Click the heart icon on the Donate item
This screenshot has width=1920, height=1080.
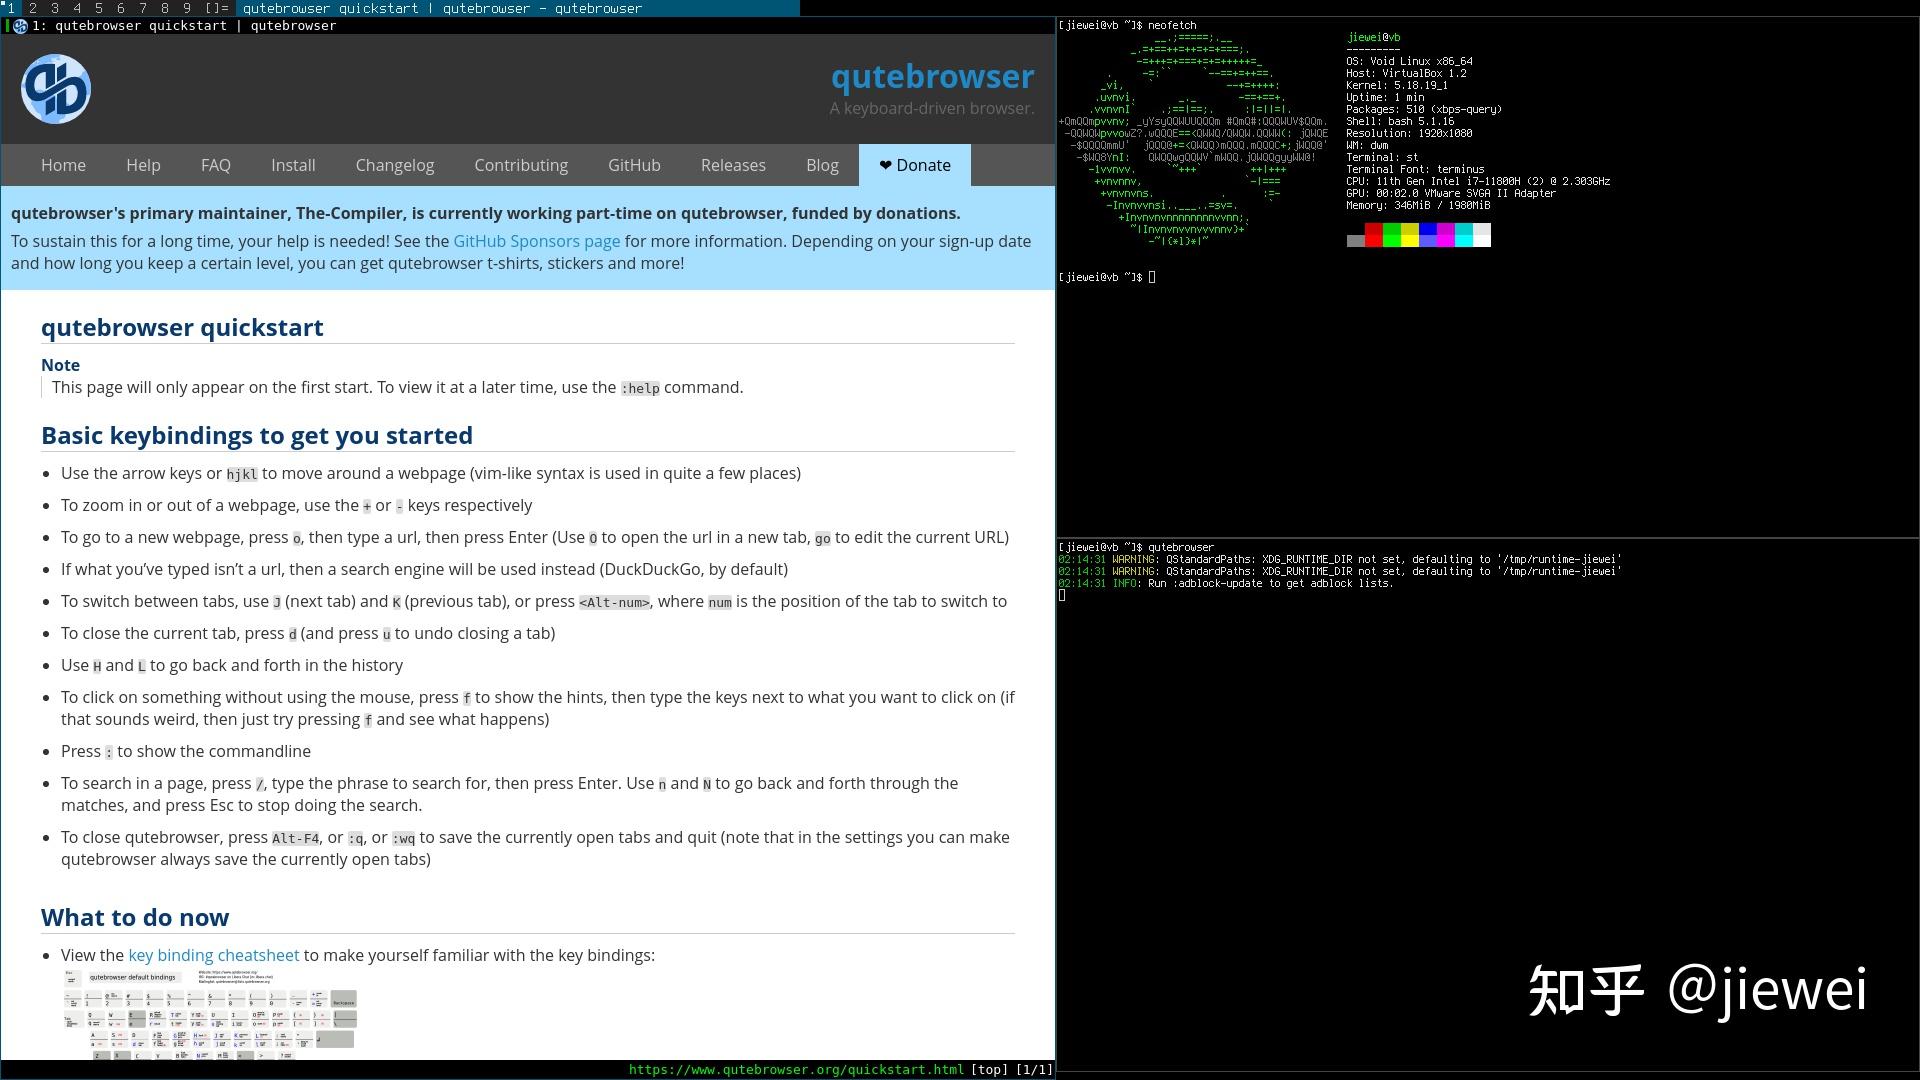pos(884,165)
